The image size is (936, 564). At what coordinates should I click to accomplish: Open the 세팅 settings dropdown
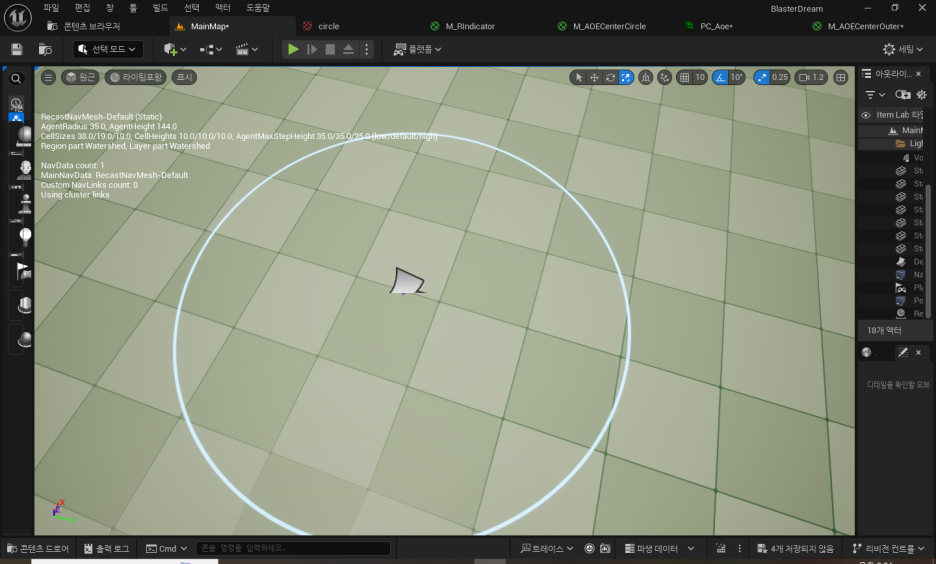tap(903, 49)
